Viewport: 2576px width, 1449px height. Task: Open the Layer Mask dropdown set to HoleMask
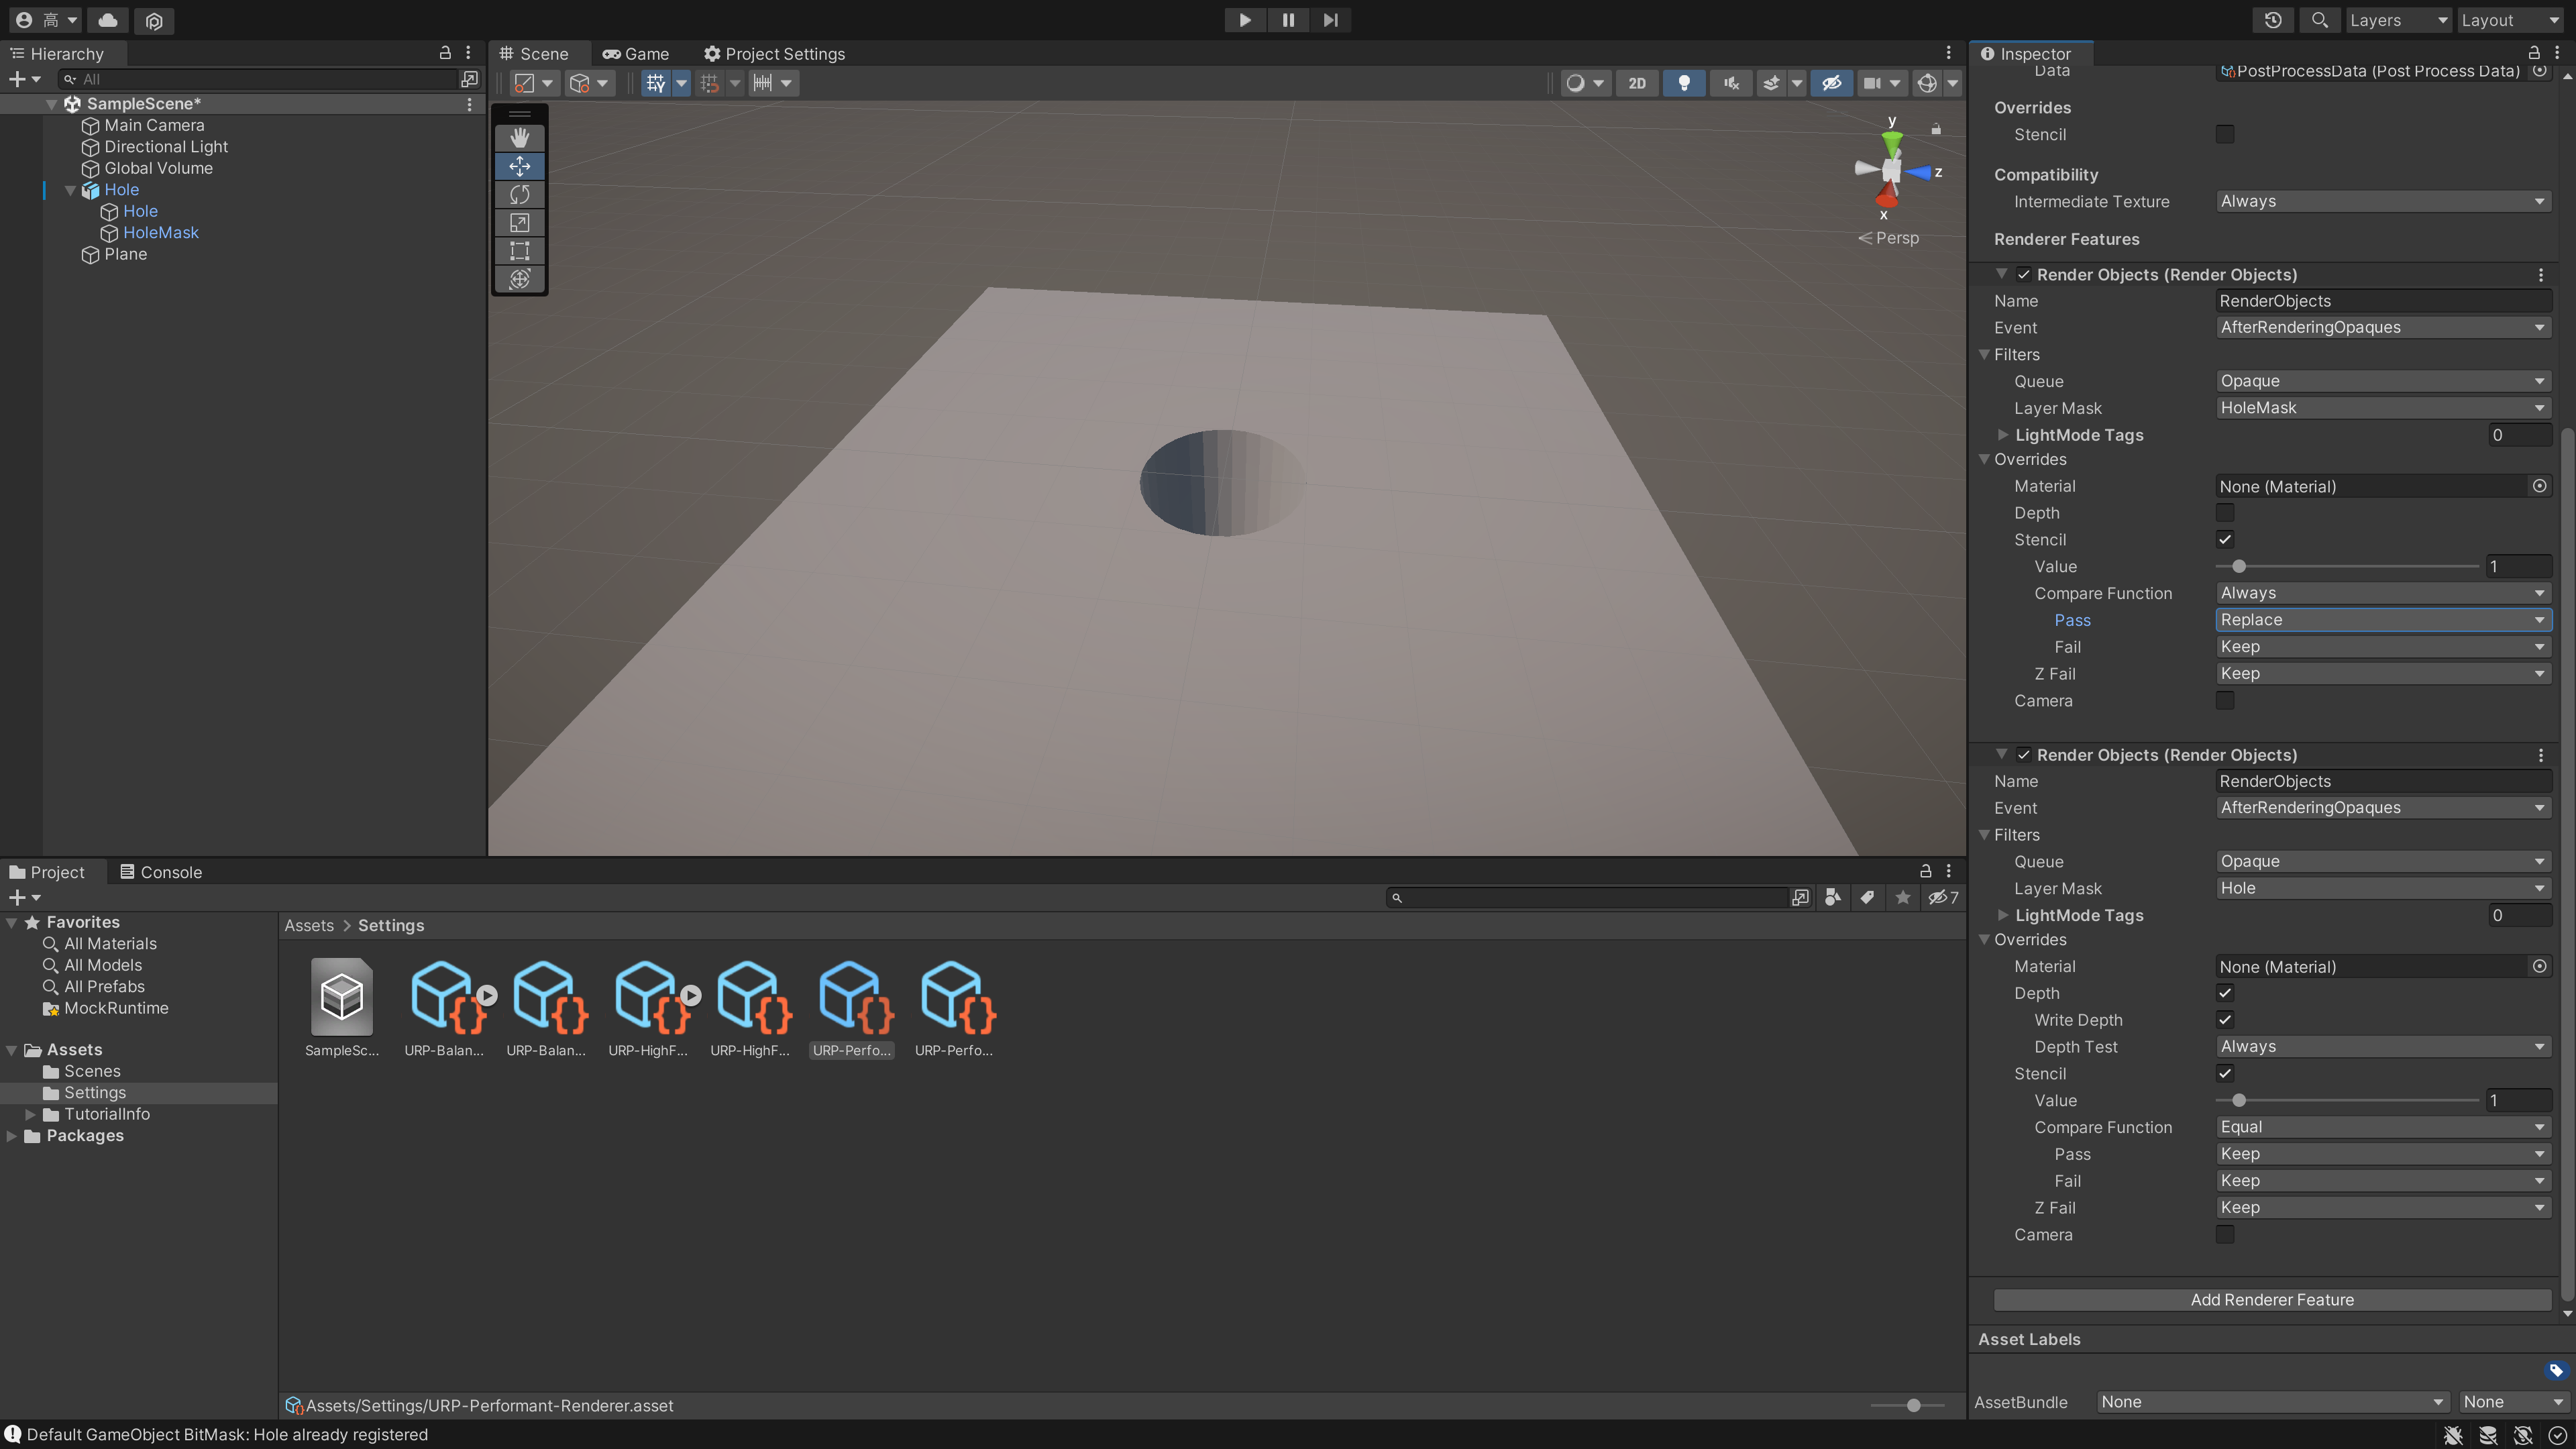(2383, 407)
